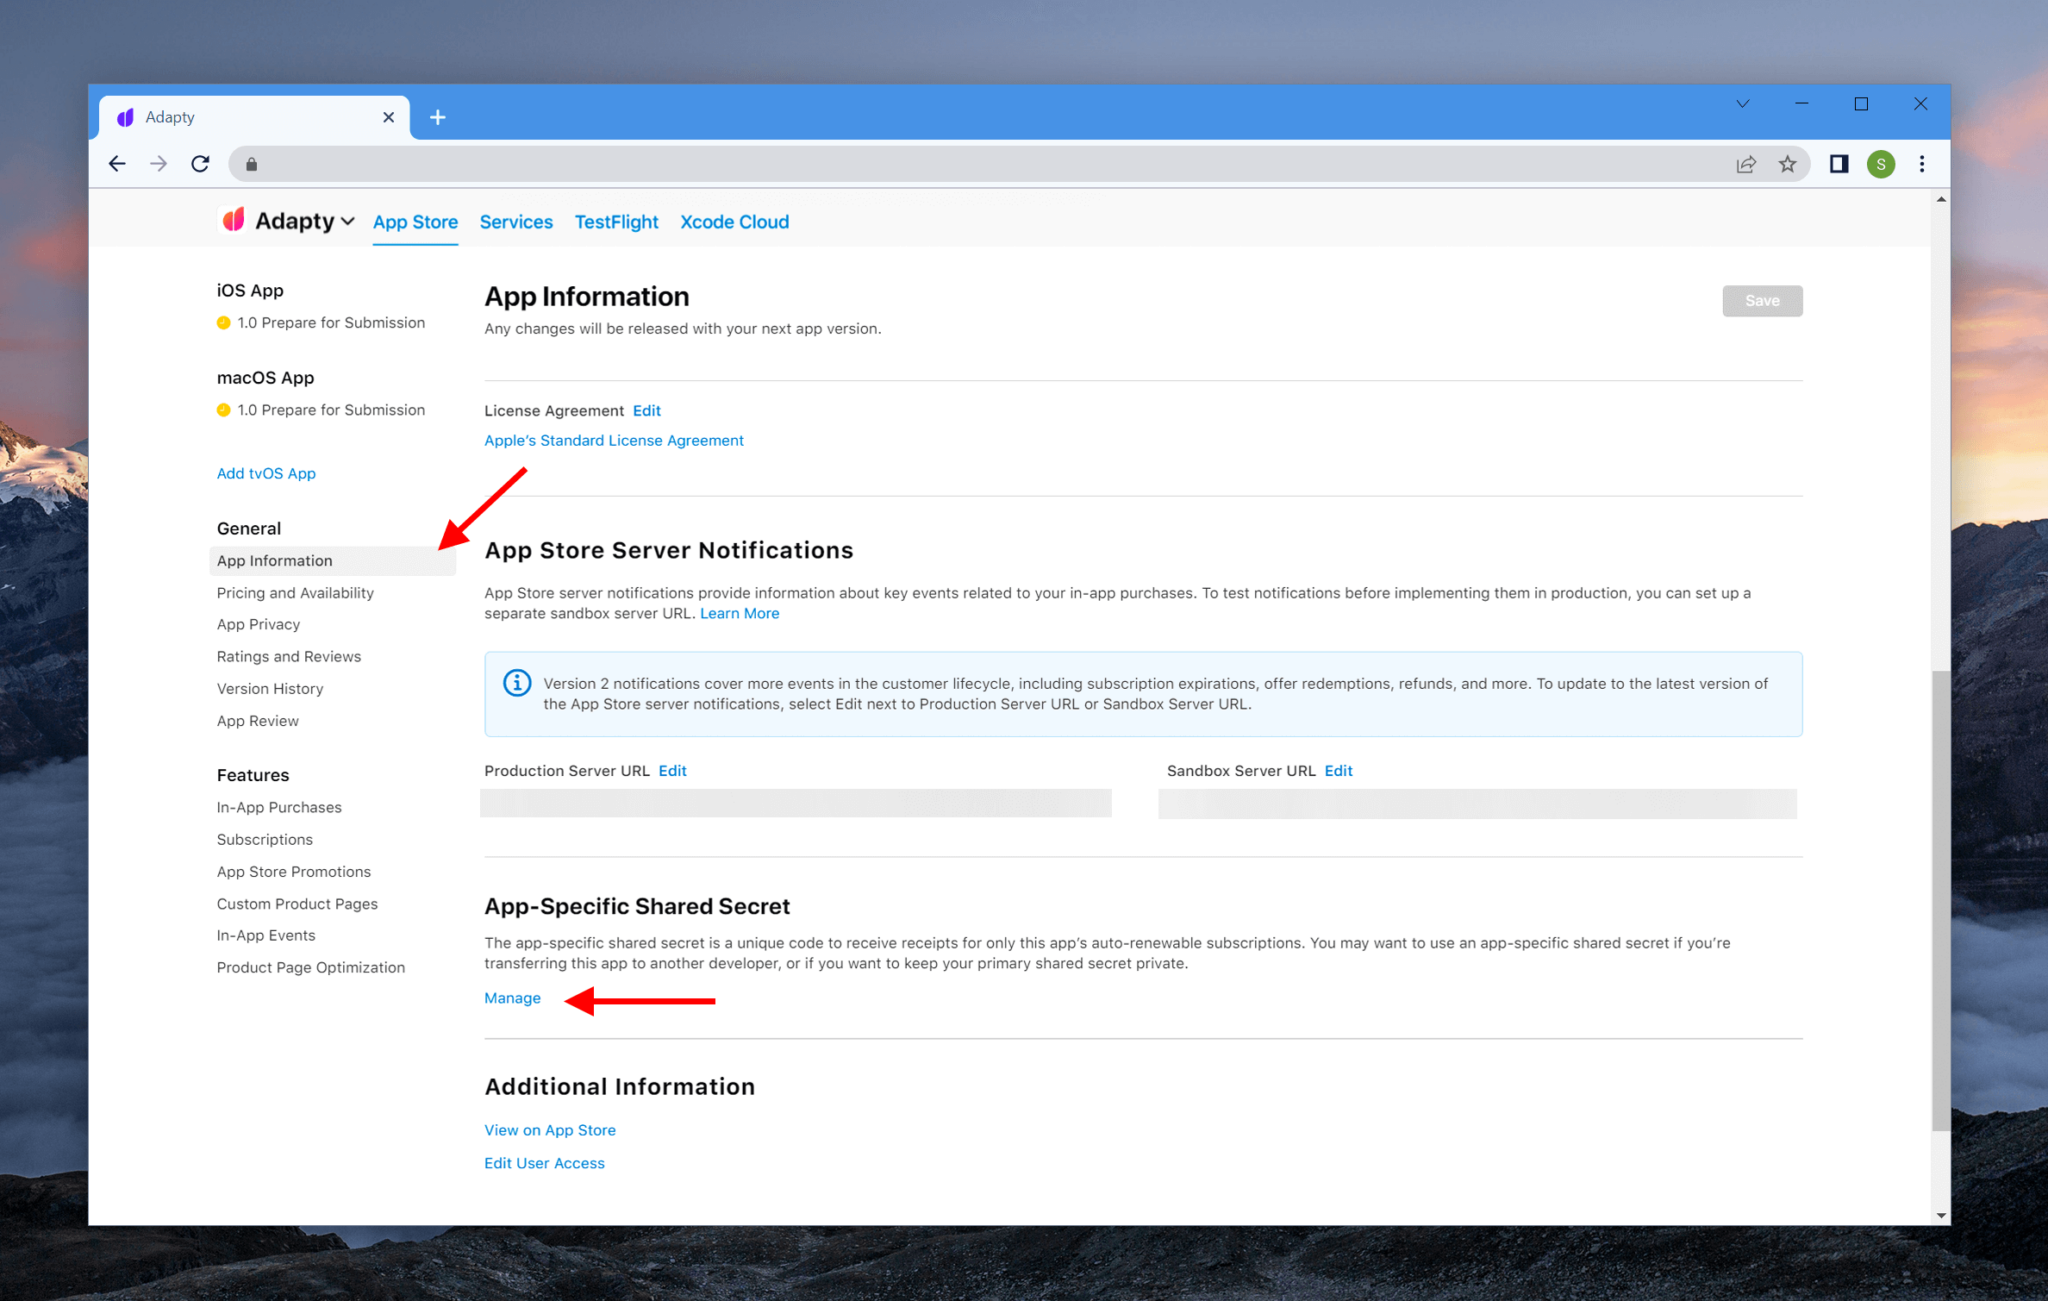
Task: Open the green profile avatar
Action: [x=1880, y=164]
